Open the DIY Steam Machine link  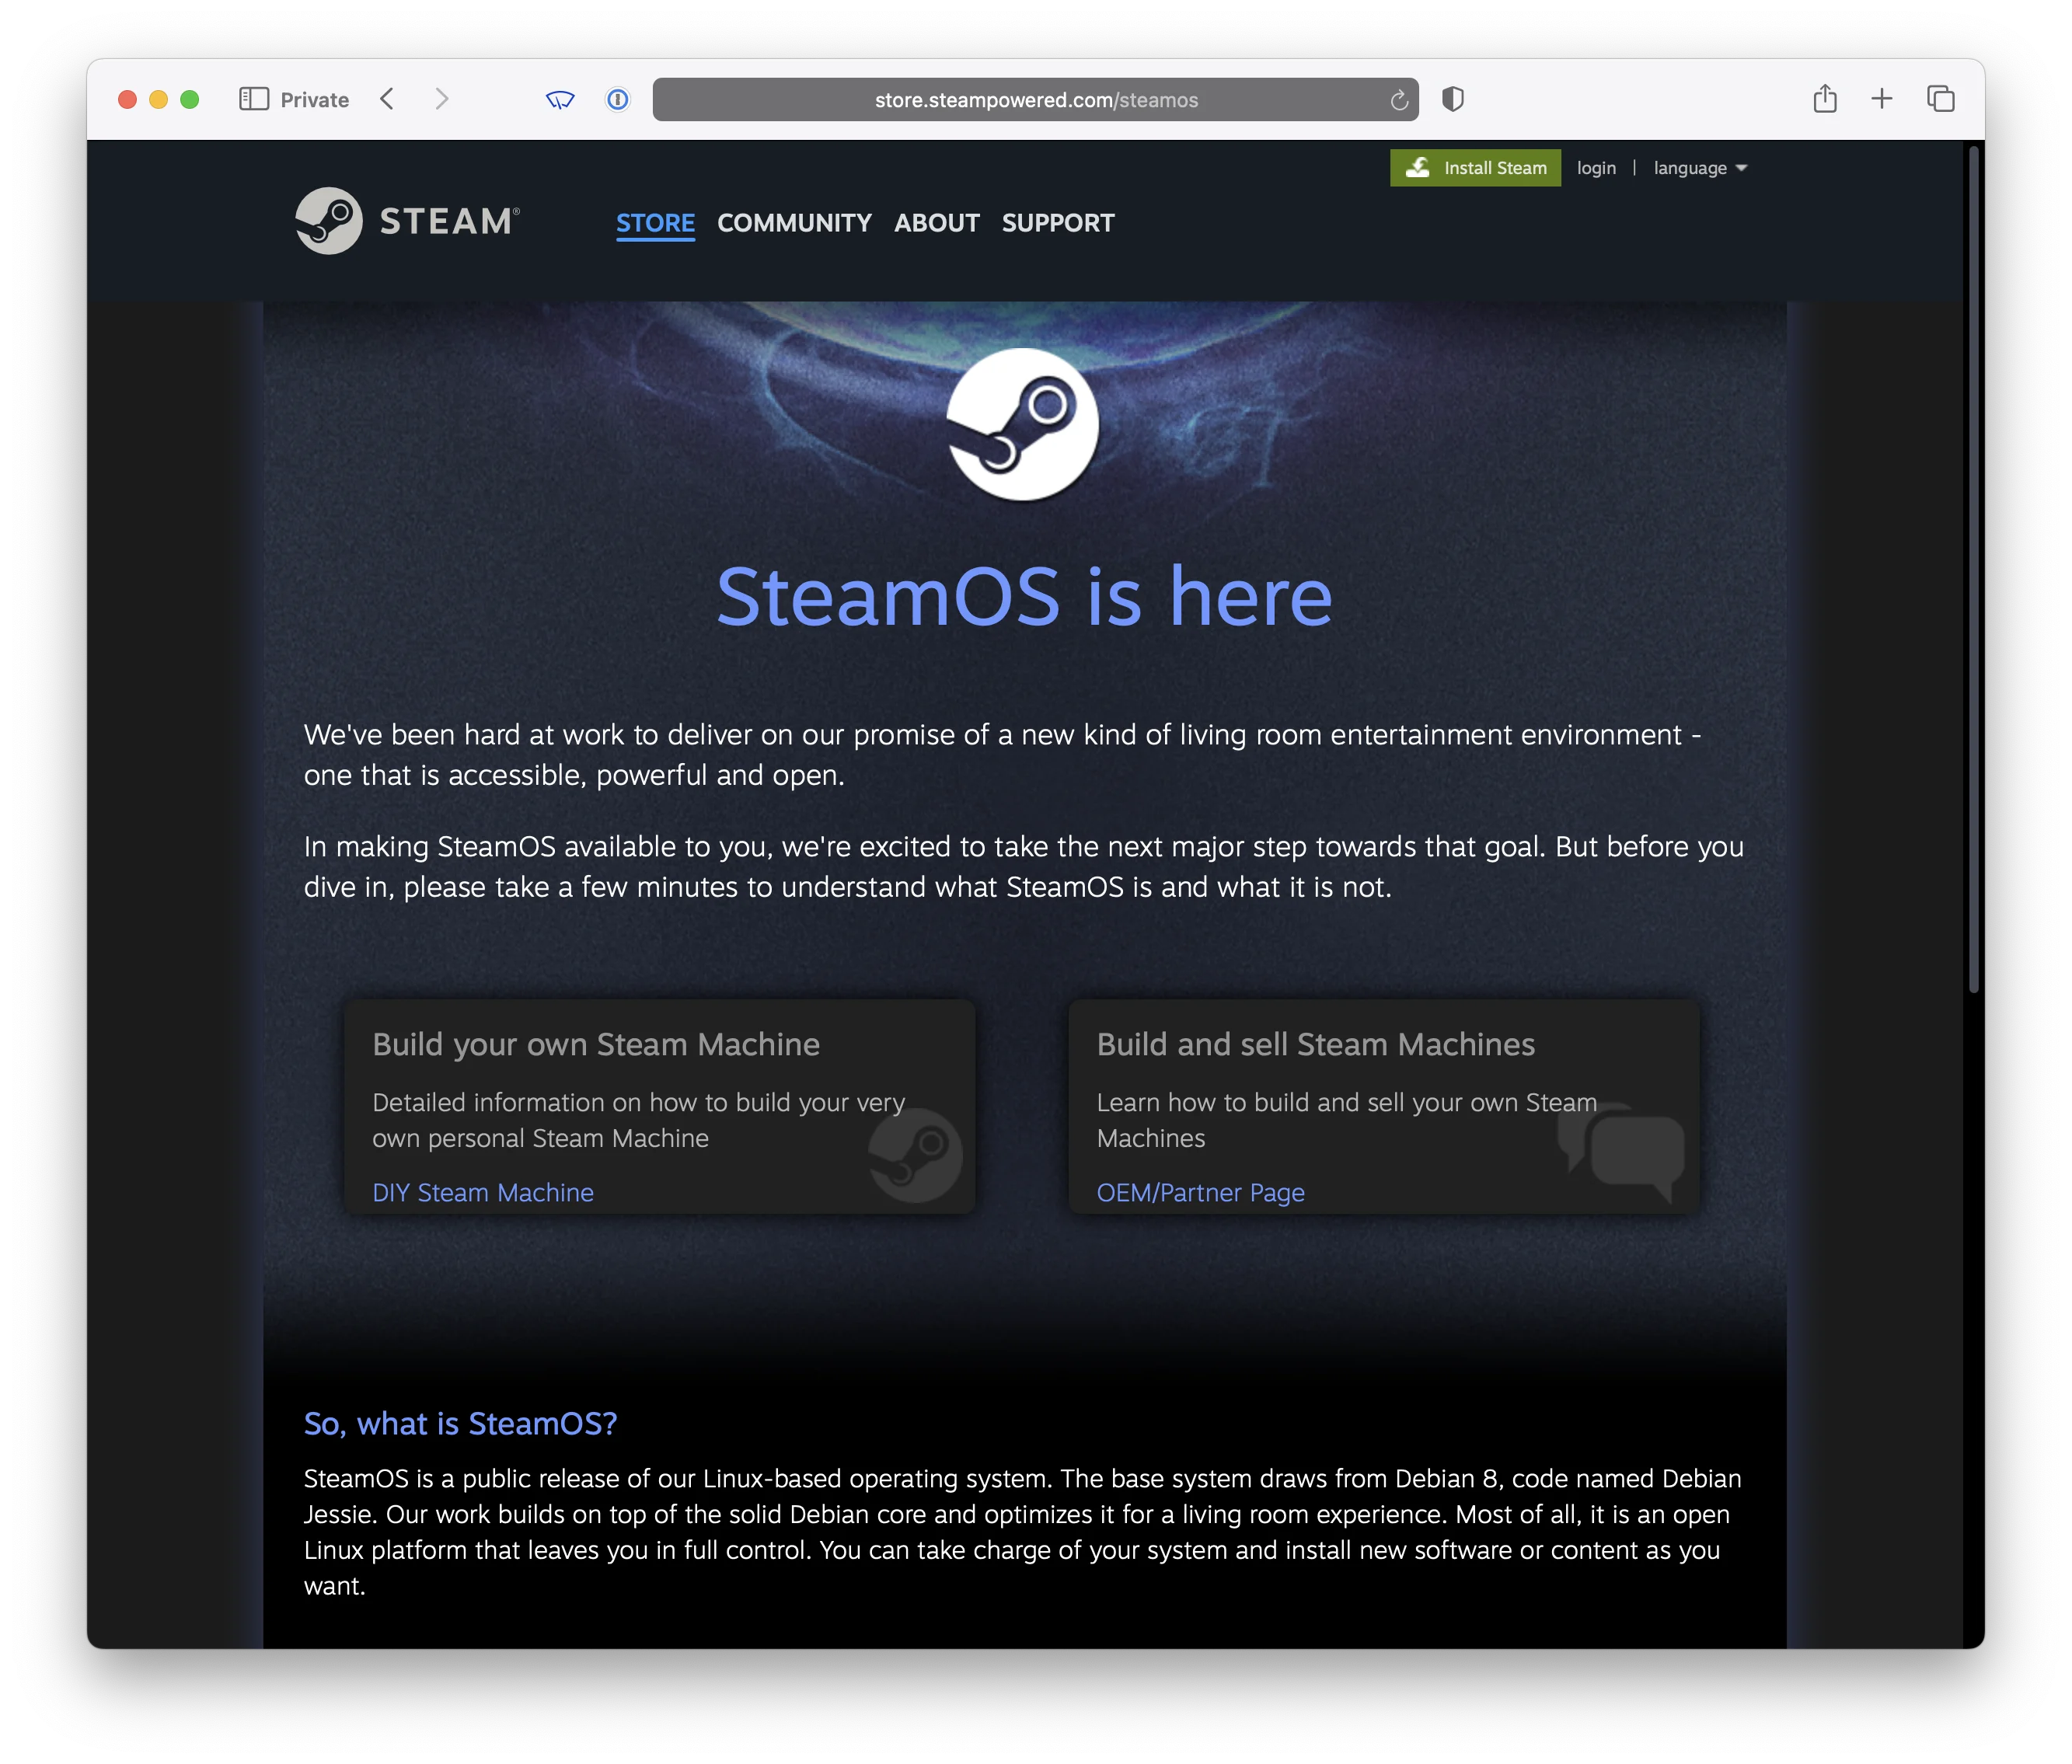click(x=483, y=1192)
